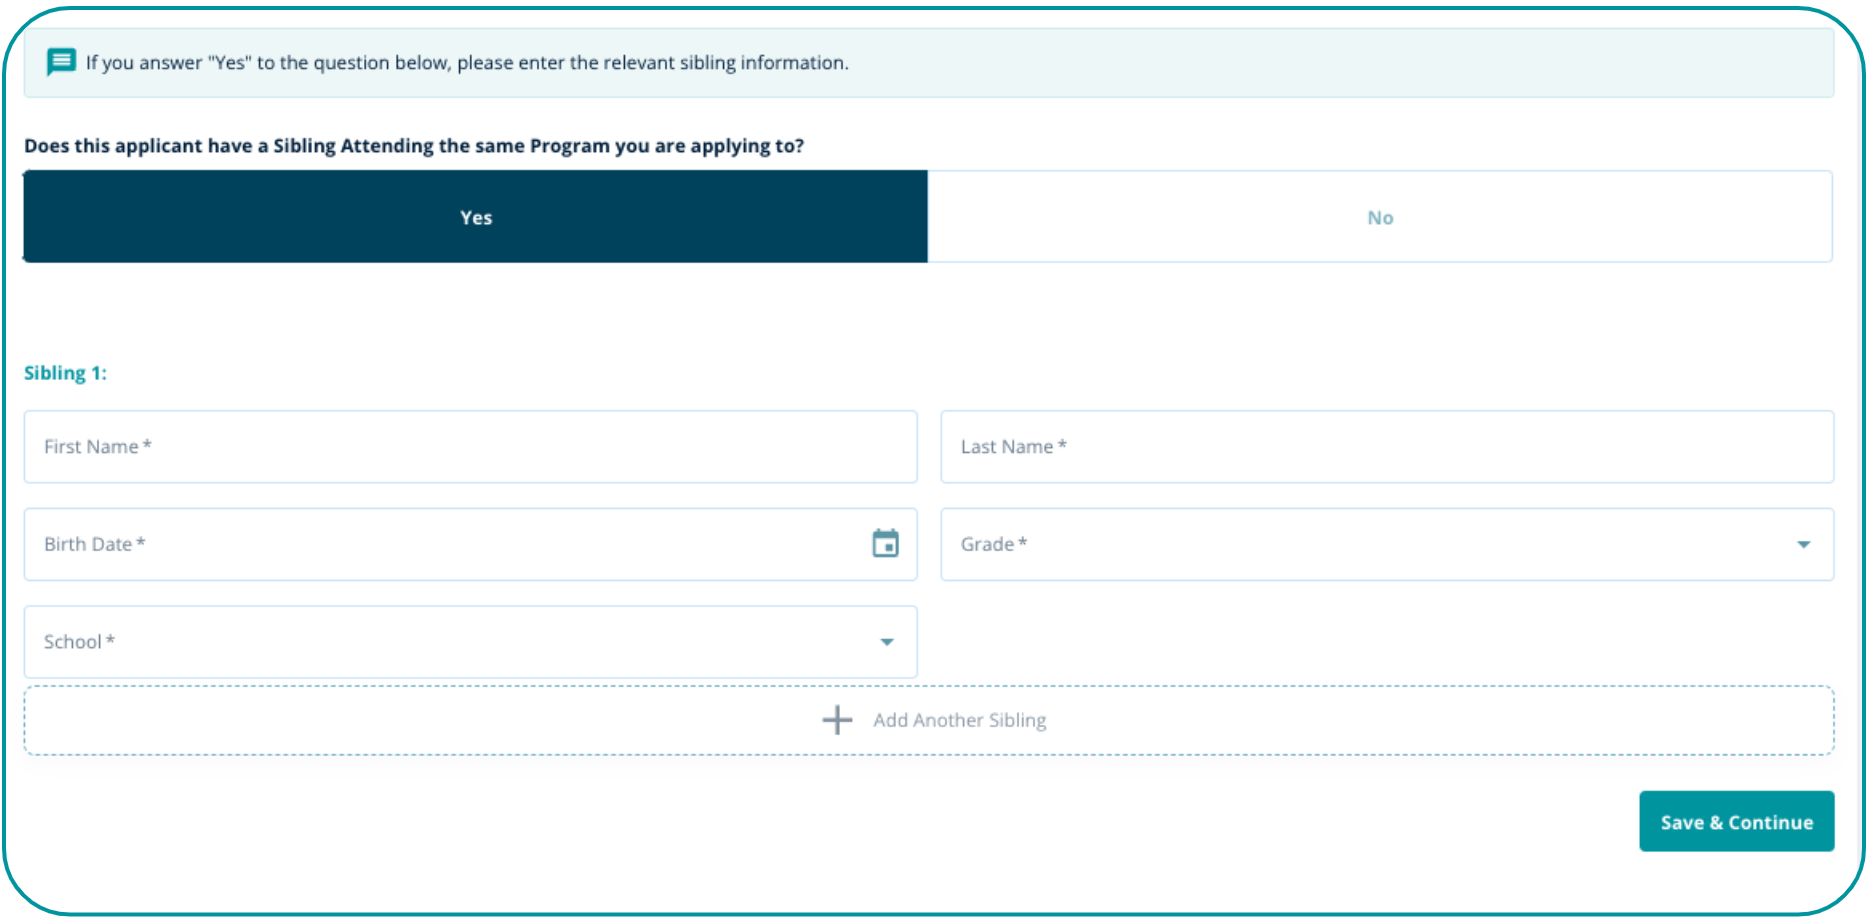
Task: Click the Add Another Sibling label
Action: point(959,720)
